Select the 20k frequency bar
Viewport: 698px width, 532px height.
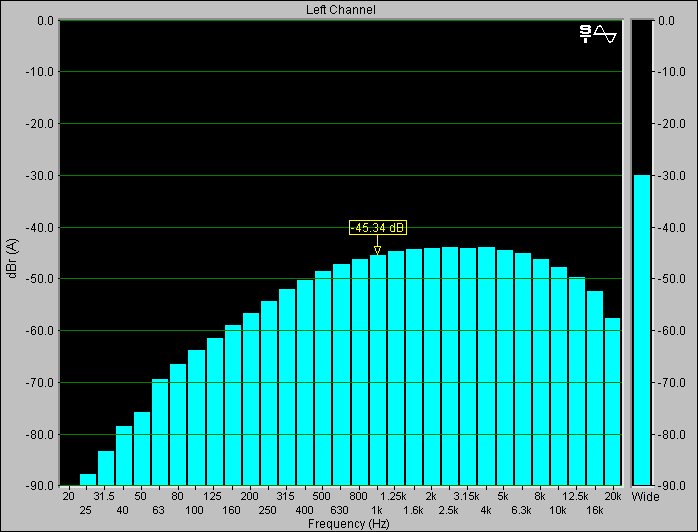612,402
